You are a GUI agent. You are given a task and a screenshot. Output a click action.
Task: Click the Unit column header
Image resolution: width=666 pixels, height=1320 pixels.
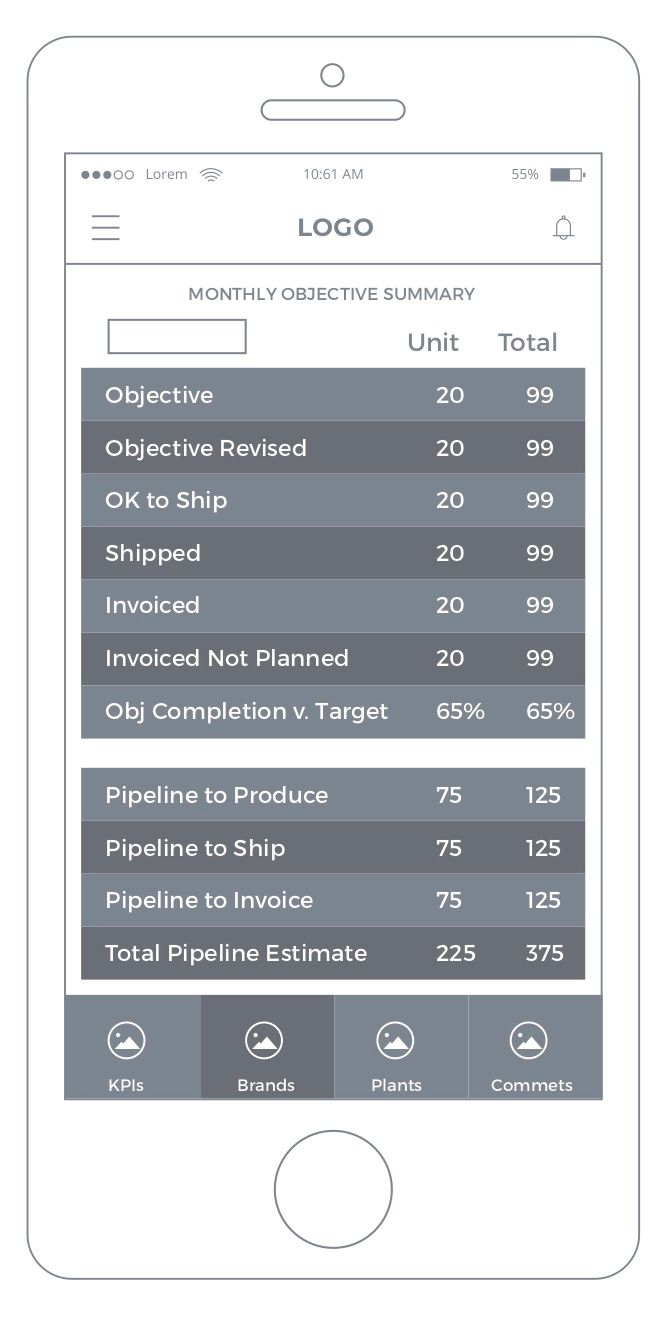(x=433, y=342)
